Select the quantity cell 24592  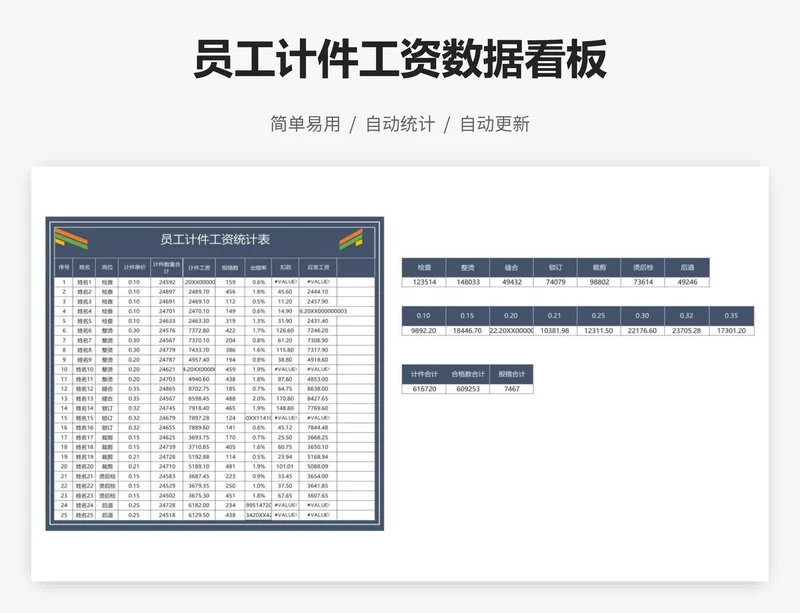[167, 282]
